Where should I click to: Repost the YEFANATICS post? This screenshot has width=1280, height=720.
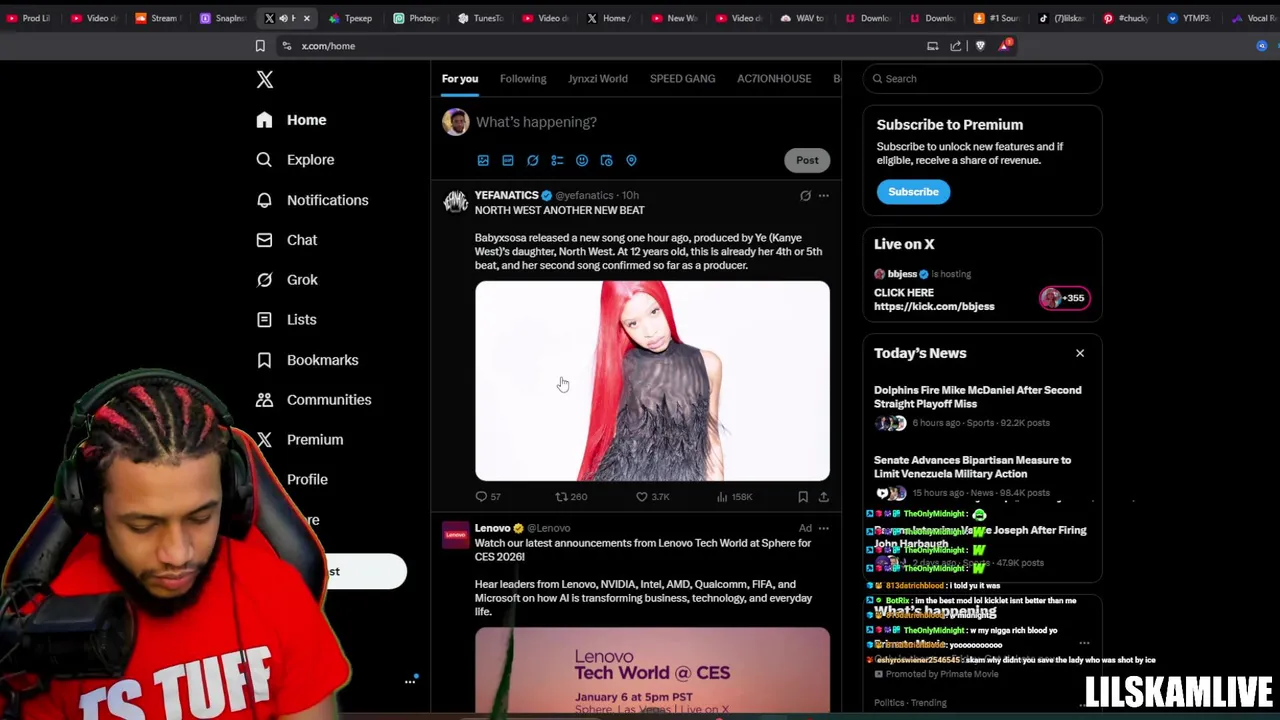(571, 497)
